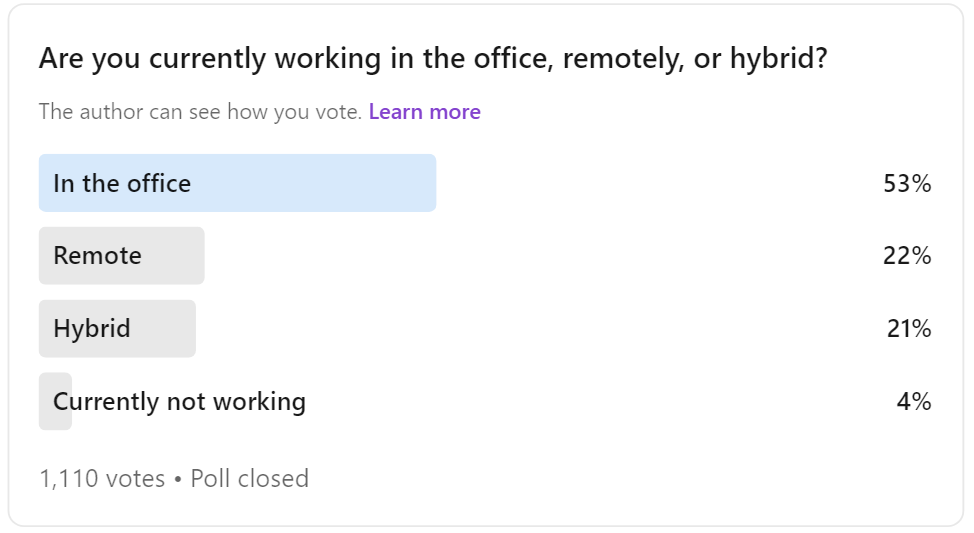
Task: Open the Learn more link
Action: coord(424,112)
